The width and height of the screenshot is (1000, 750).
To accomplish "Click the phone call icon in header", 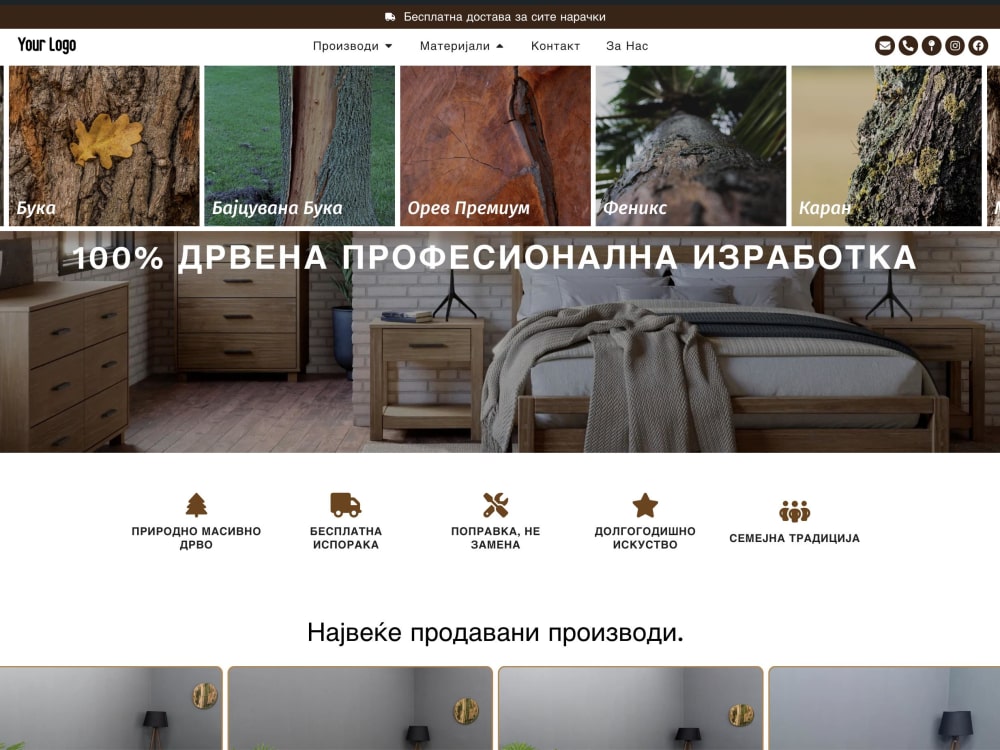I will point(908,46).
